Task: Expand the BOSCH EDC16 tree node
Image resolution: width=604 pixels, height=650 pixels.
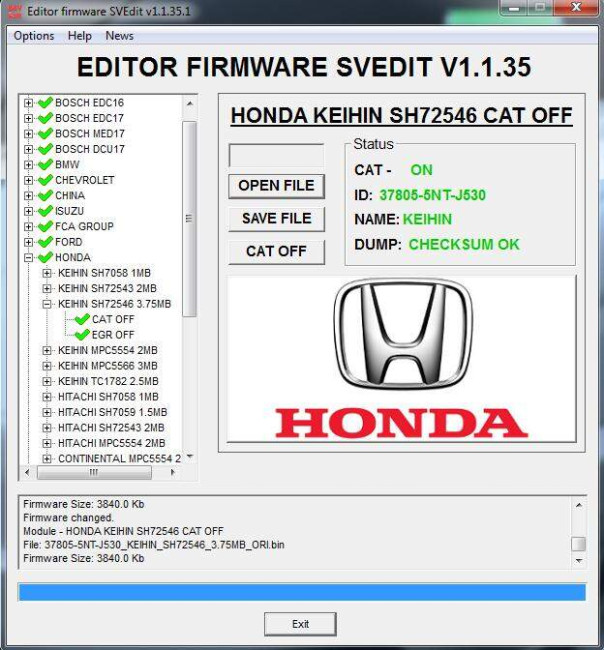Action: pos(28,102)
